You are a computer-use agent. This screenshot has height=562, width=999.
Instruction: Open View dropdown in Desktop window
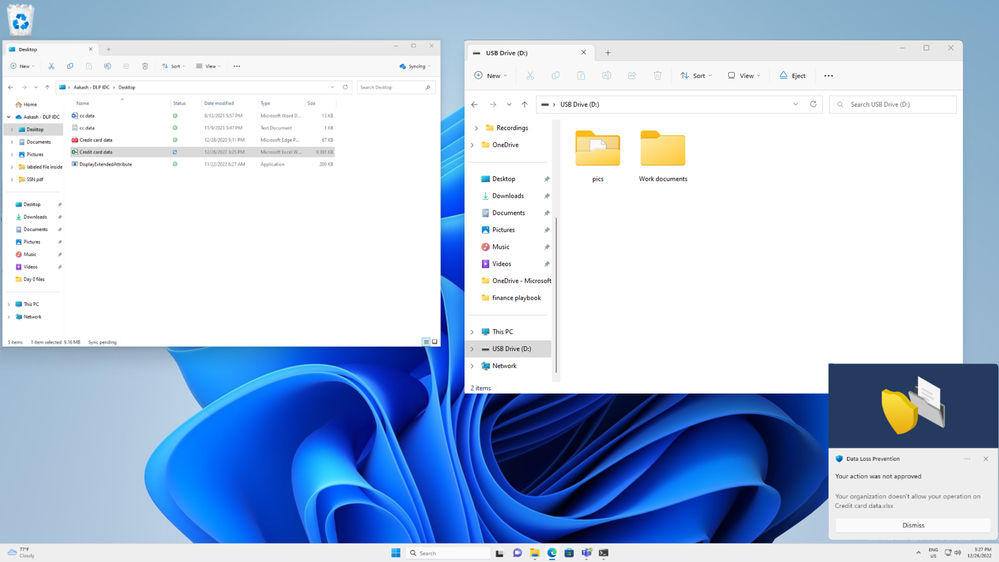point(208,66)
